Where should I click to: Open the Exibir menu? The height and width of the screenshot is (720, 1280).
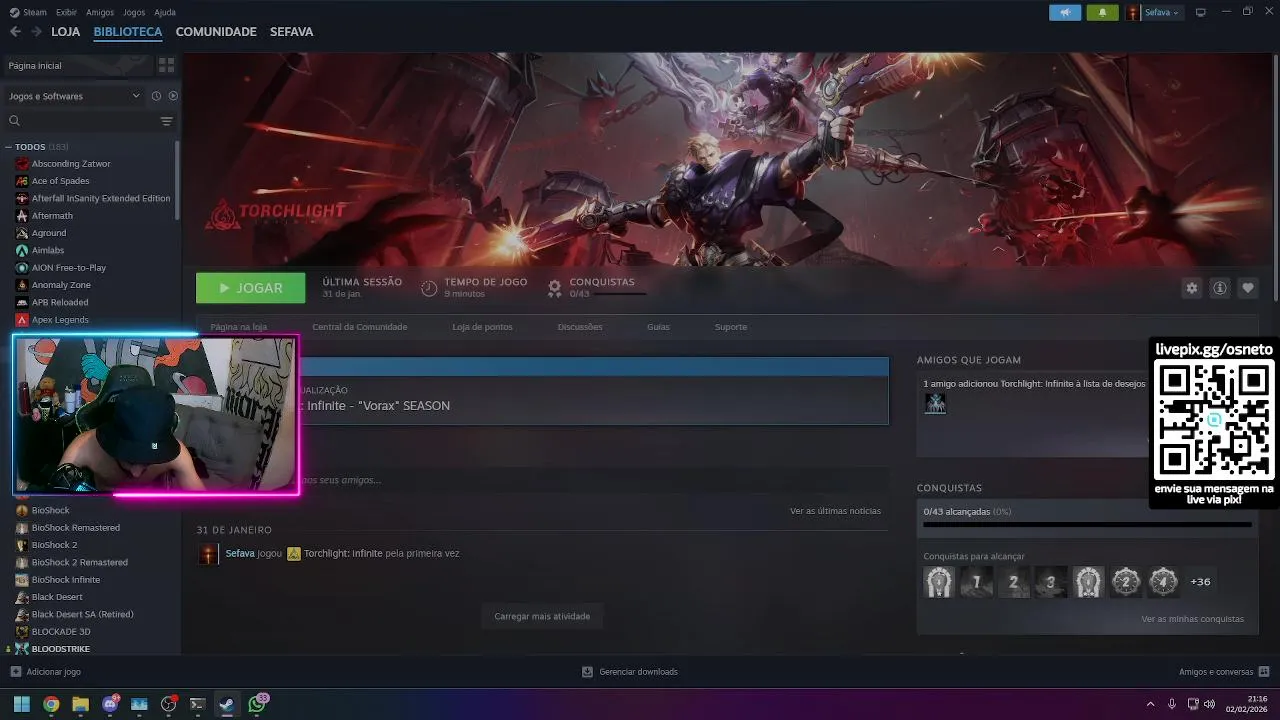pos(66,12)
